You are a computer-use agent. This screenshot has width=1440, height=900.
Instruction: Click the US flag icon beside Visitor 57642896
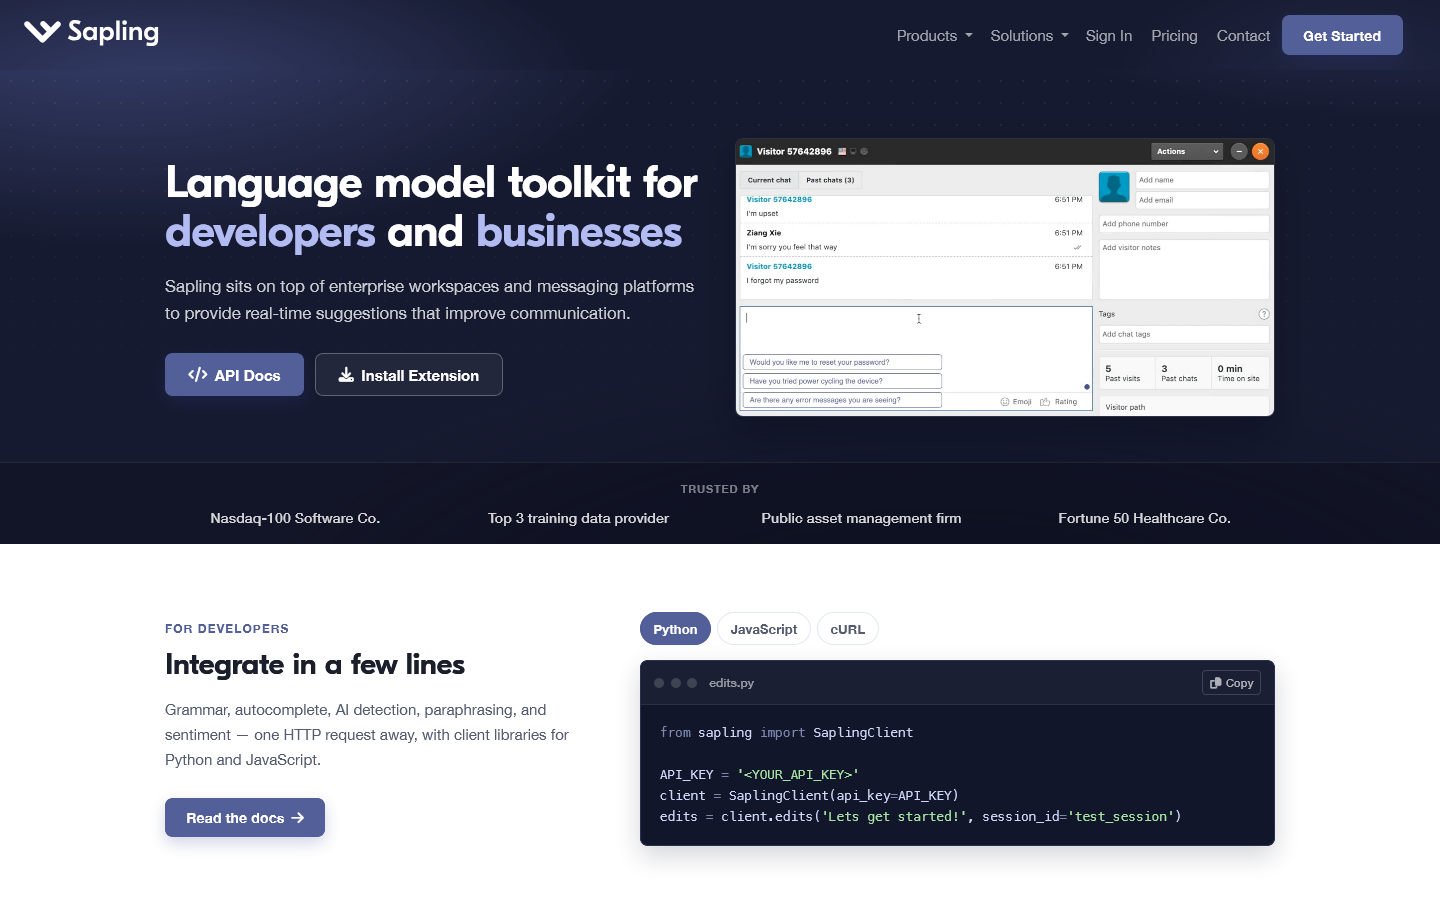(842, 151)
